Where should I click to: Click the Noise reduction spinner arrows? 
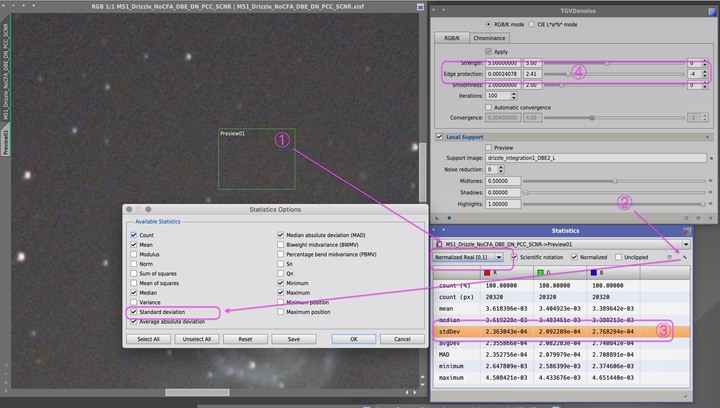coord(501,169)
